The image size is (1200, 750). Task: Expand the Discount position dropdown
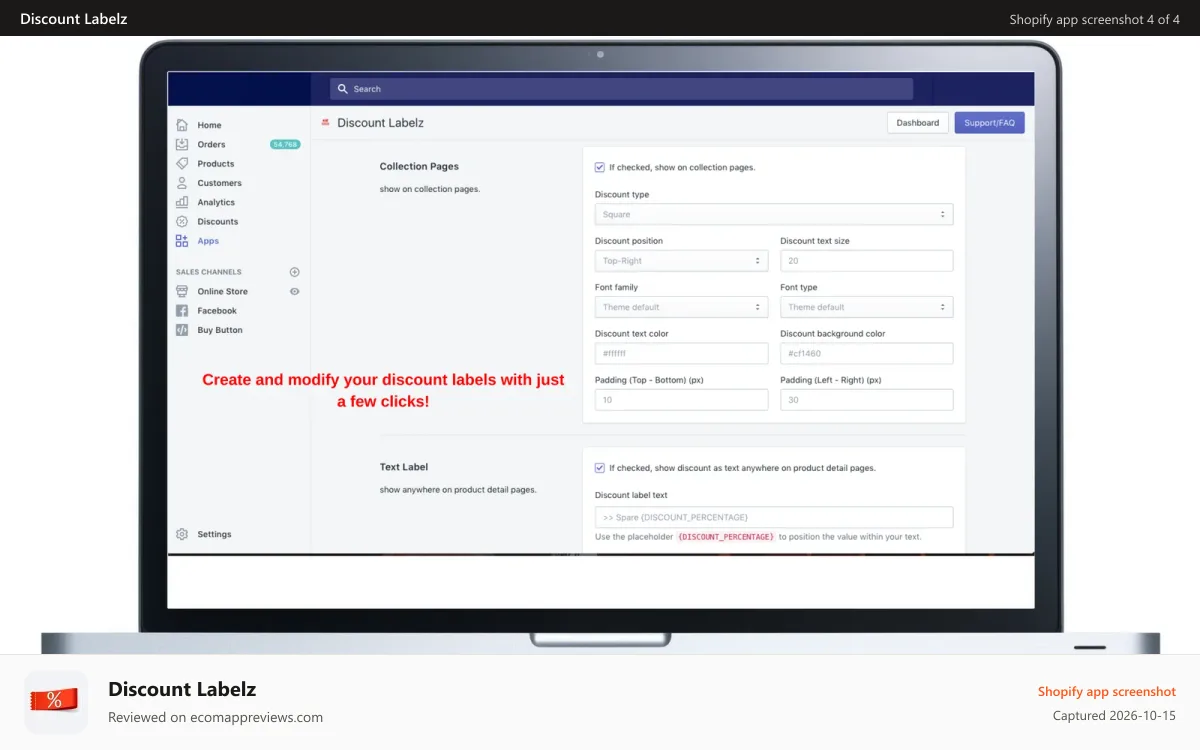(682, 261)
